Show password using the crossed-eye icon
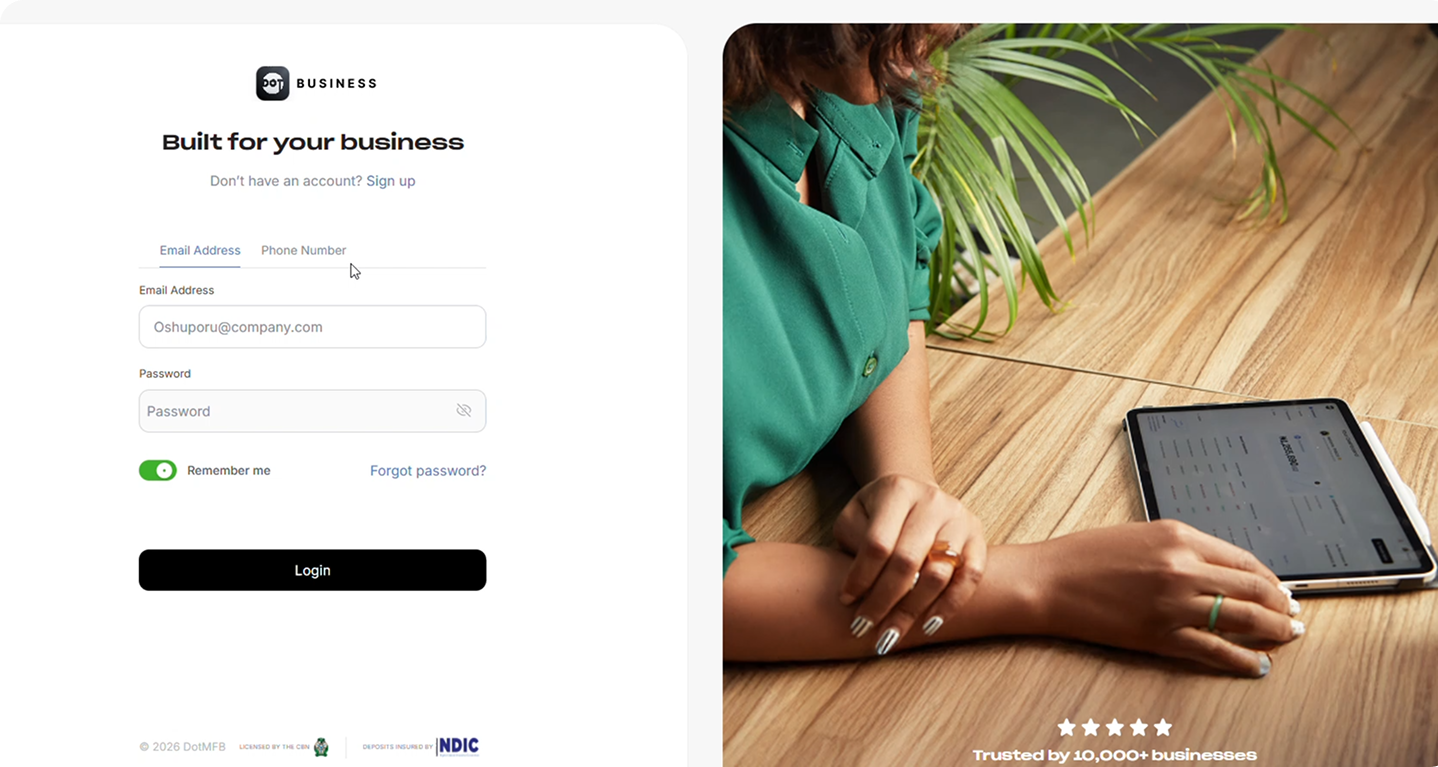Screen dimensions: 1438x767 464,411
